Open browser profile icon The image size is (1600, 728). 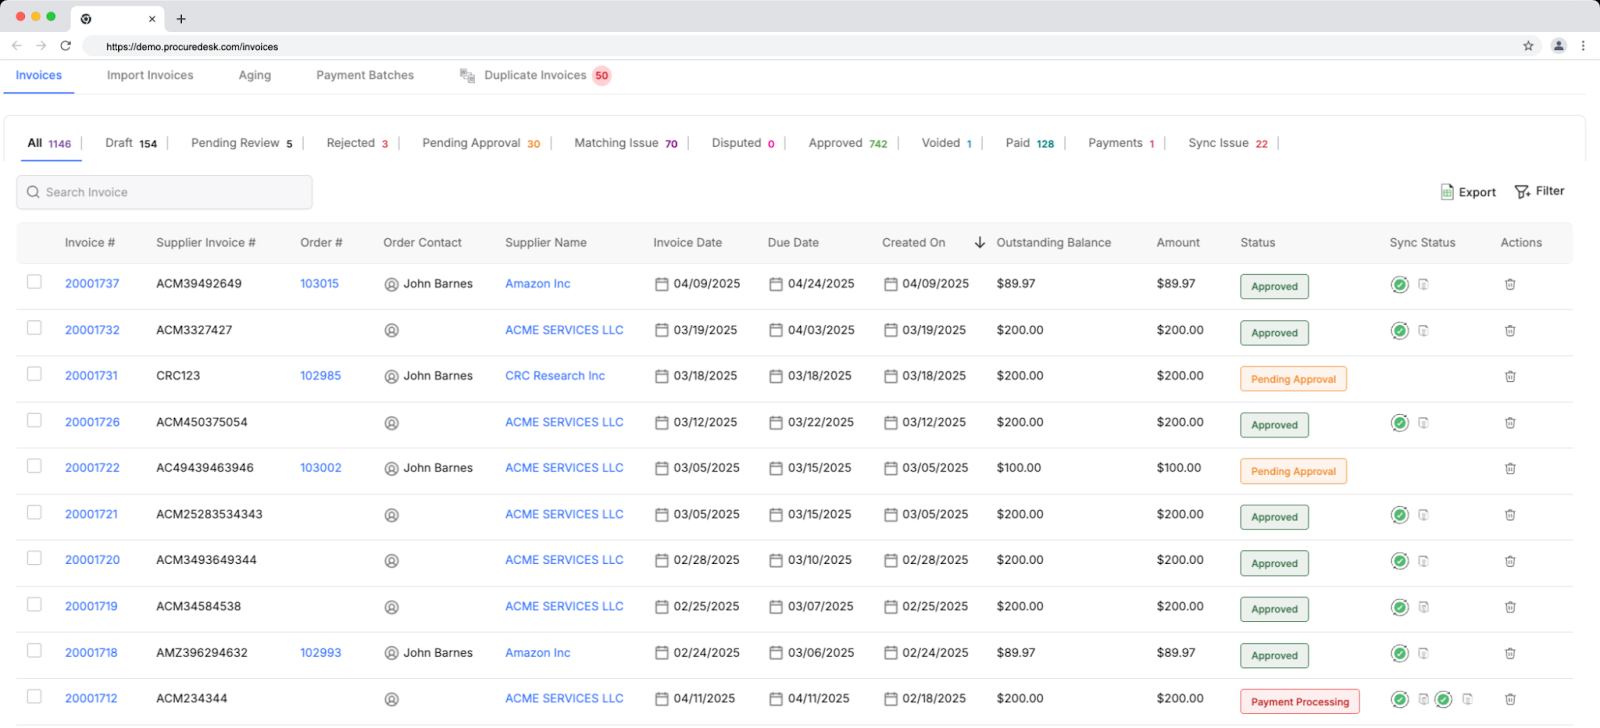click(1558, 46)
